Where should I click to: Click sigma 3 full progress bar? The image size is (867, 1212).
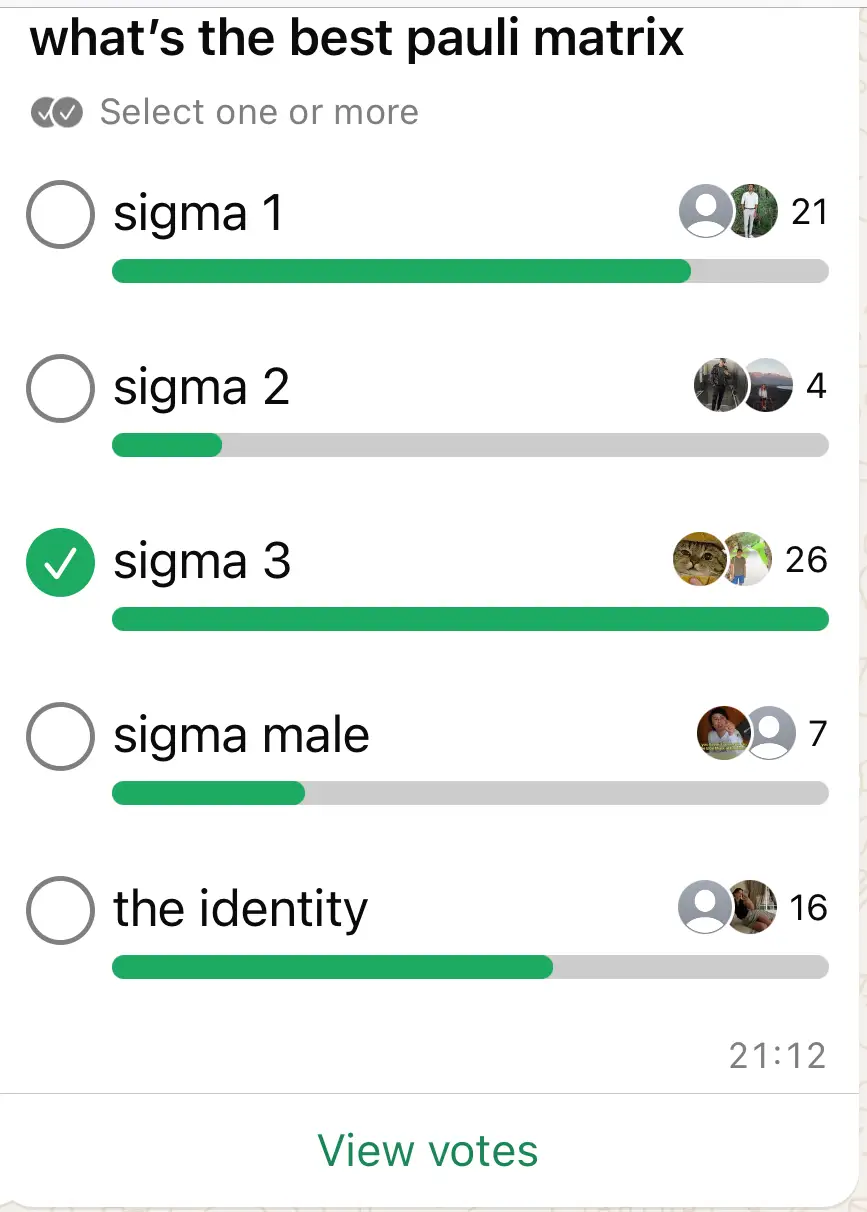click(470, 619)
